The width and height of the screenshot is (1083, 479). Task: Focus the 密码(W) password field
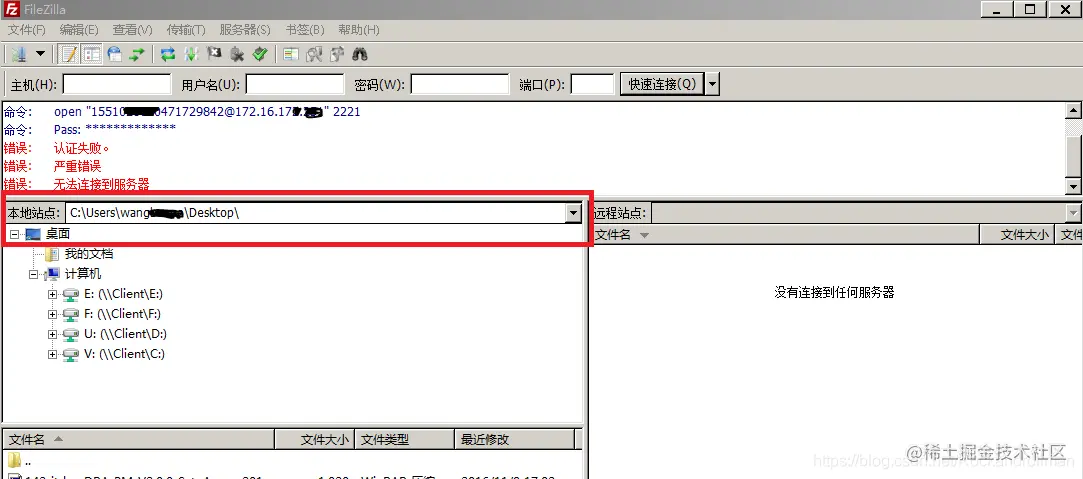pos(460,84)
